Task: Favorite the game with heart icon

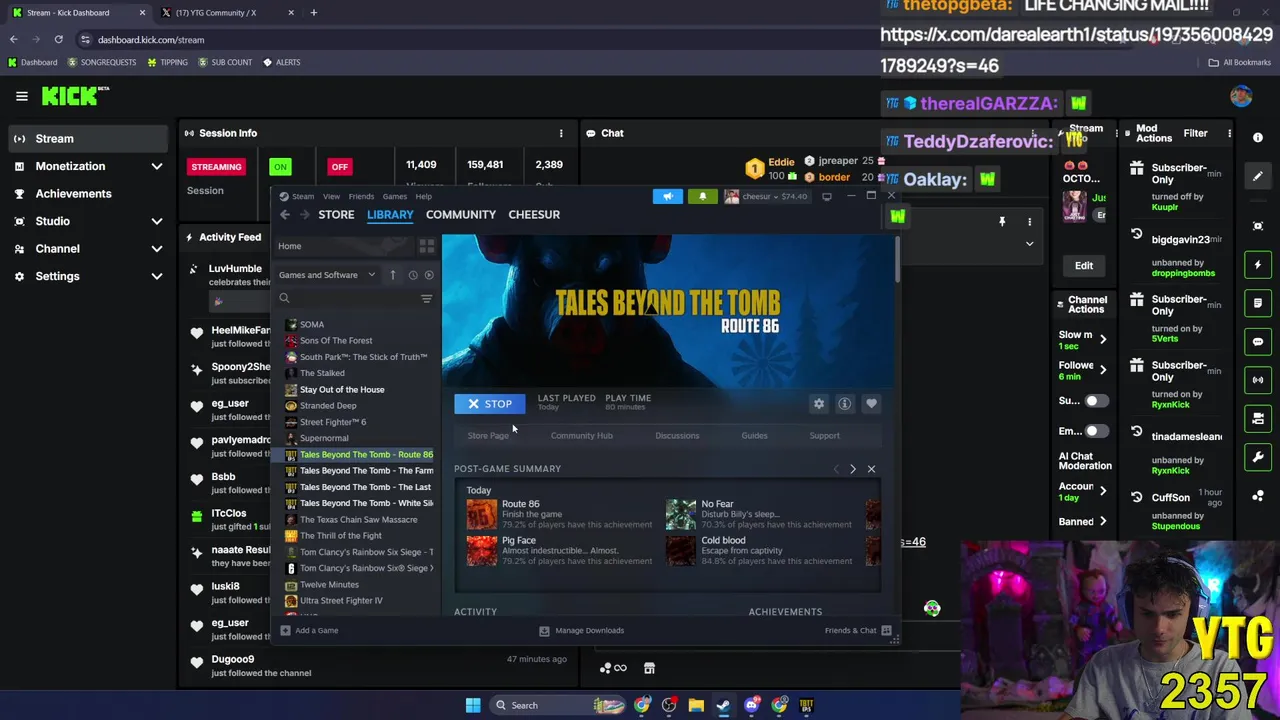Action: (871, 404)
